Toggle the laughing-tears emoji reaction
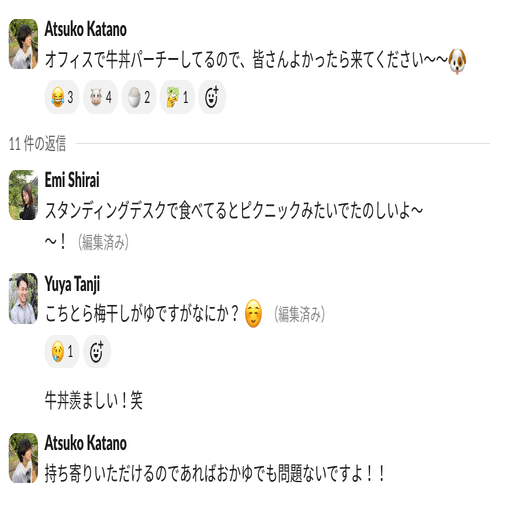 (x=62, y=97)
